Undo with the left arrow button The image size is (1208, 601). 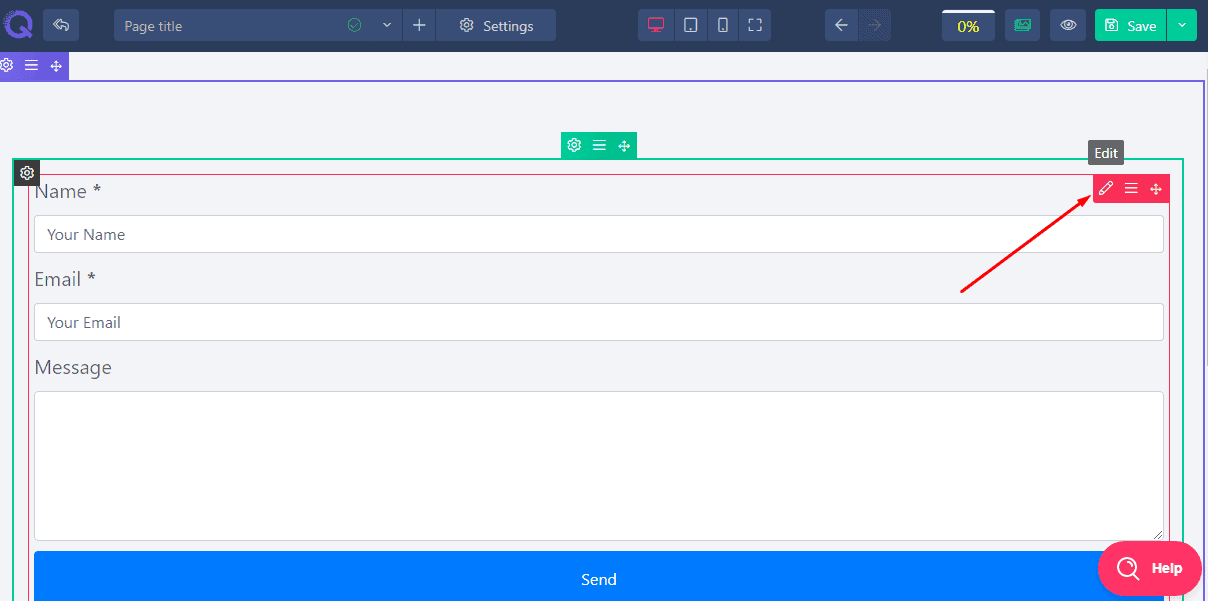841,26
